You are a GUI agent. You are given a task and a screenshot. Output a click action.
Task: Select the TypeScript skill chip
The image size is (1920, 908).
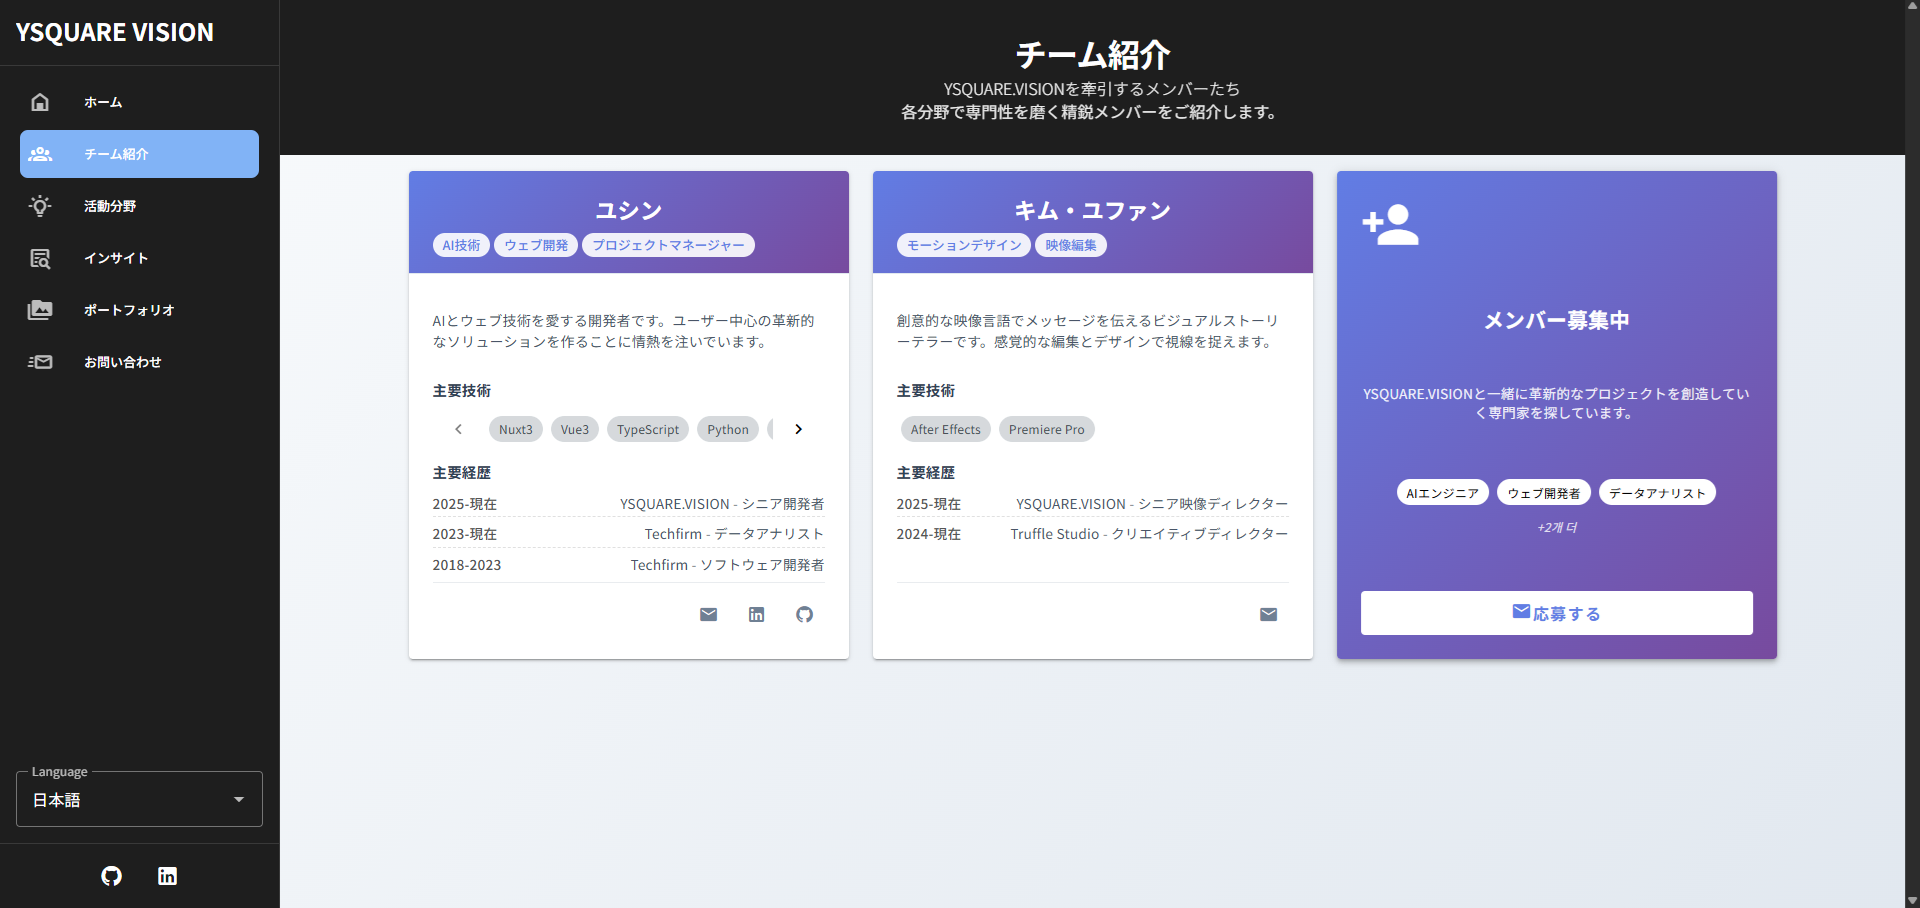pyautogui.click(x=648, y=429)
